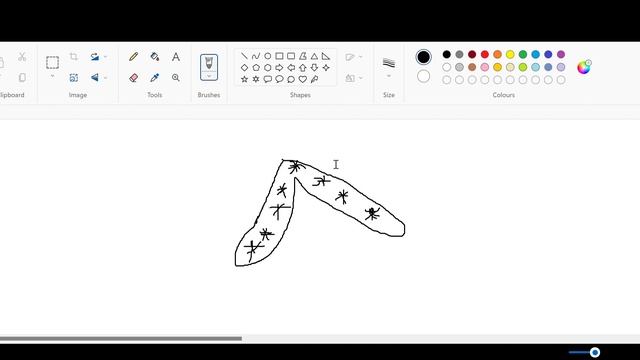Click the Rotate image icon

(x=95, y=57)
